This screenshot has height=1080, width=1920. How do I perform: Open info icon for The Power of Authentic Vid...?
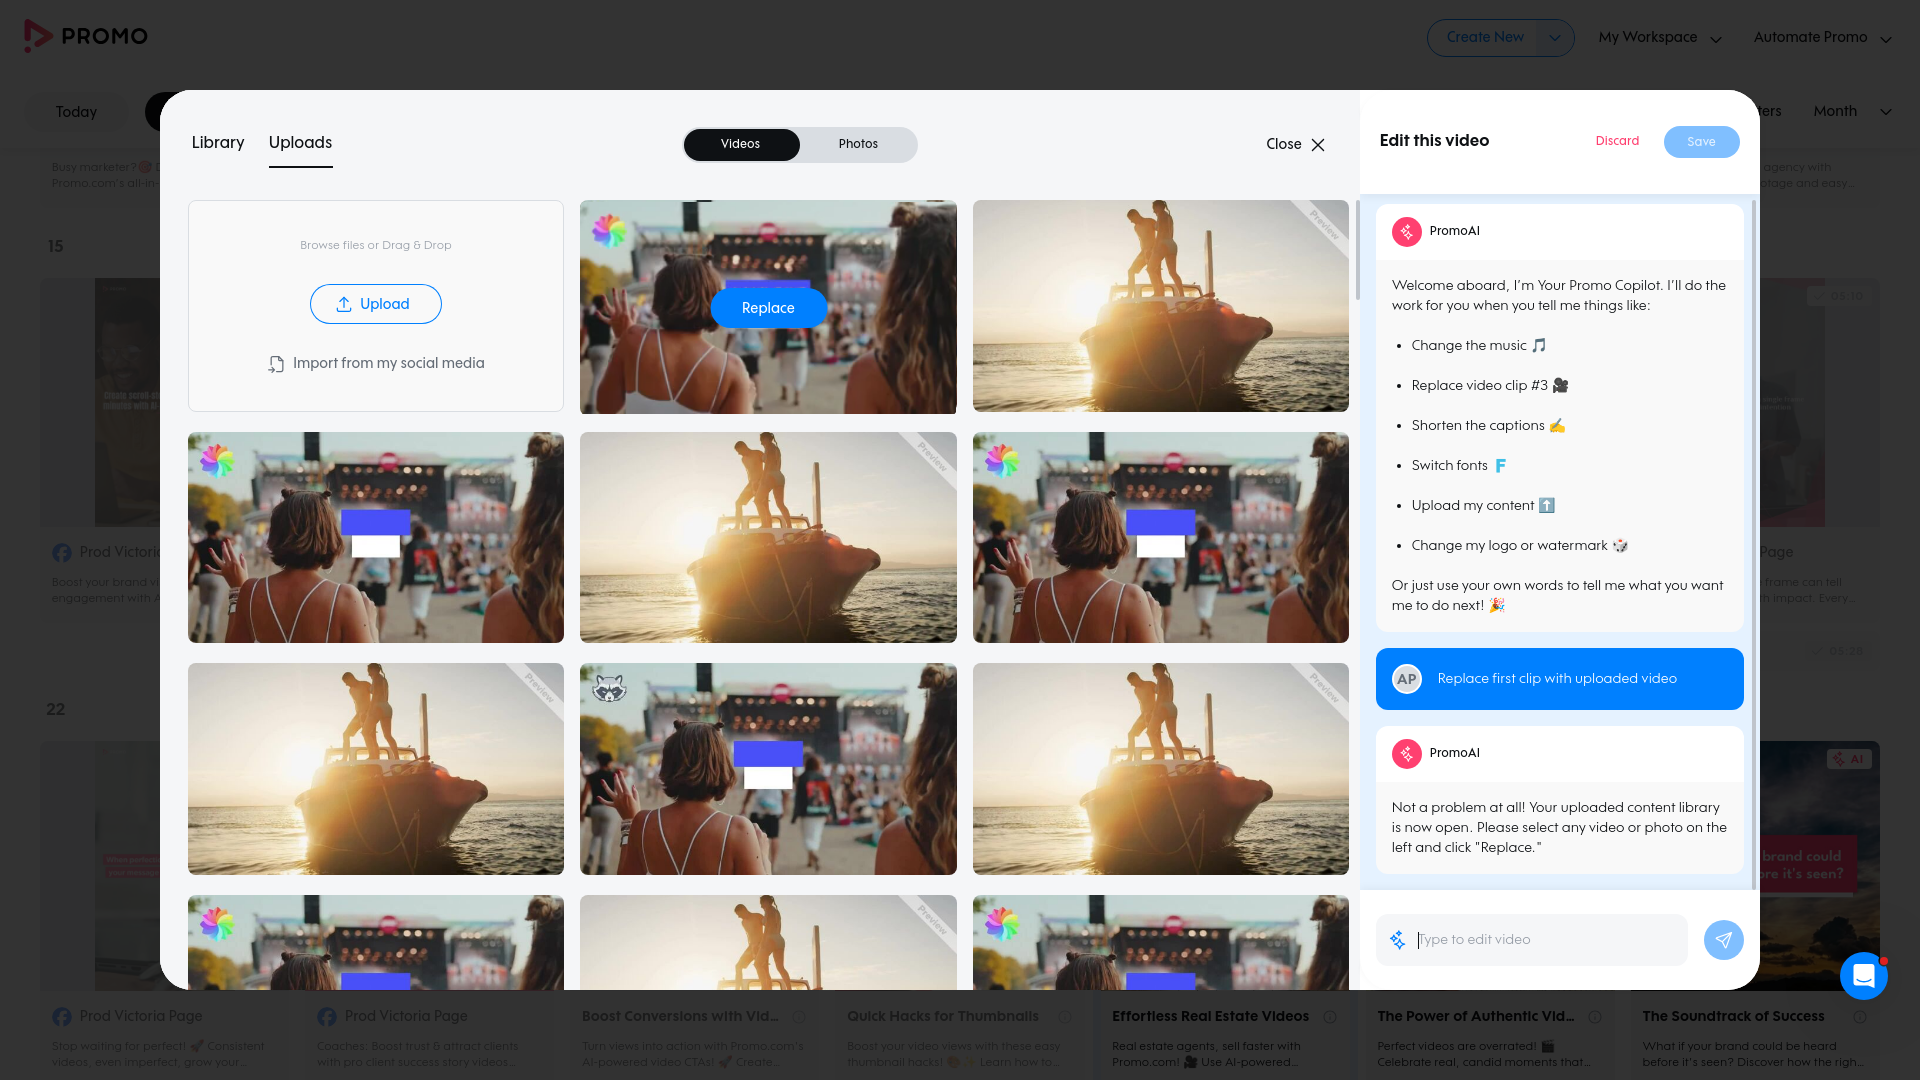click(x=1595, y=1016)
